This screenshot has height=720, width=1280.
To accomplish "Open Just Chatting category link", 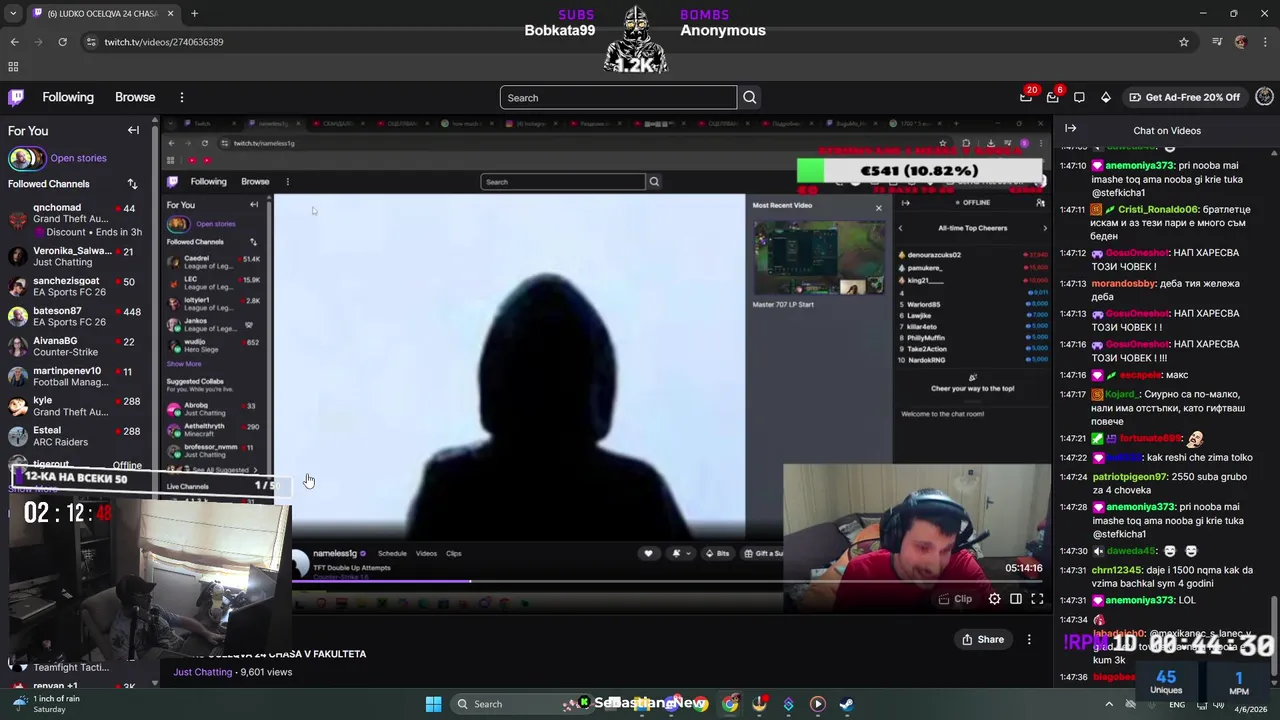I will pyautogui.click(x=203, y=672).
